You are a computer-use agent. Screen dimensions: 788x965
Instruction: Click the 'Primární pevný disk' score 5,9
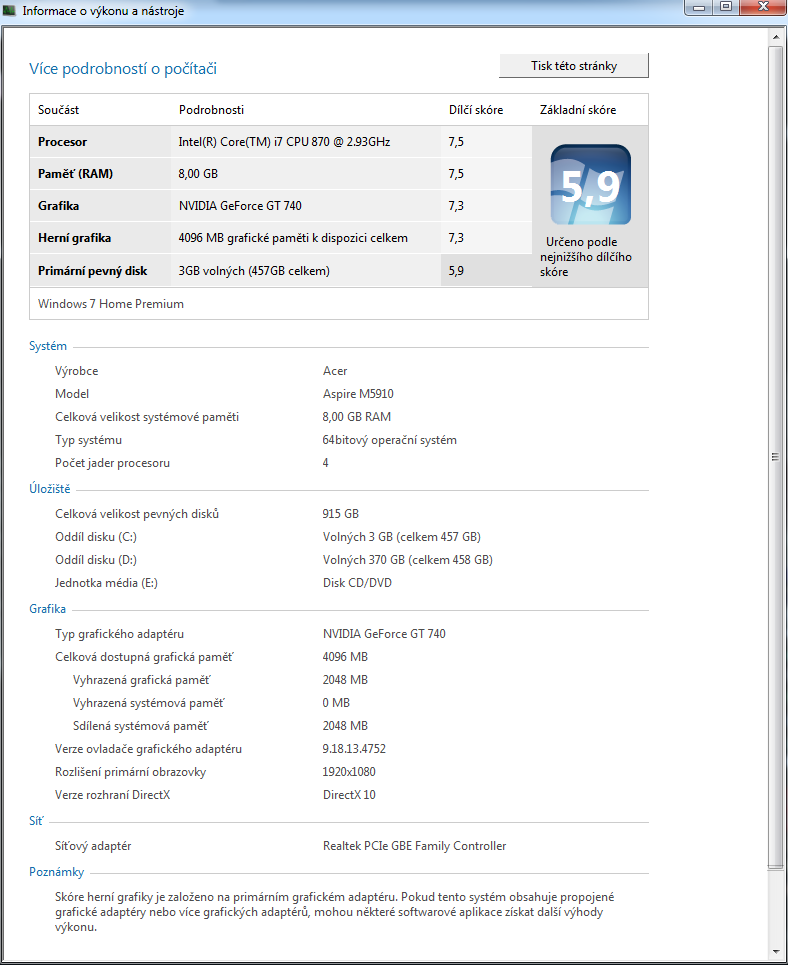pyautogui.click(x=456, y=270)
